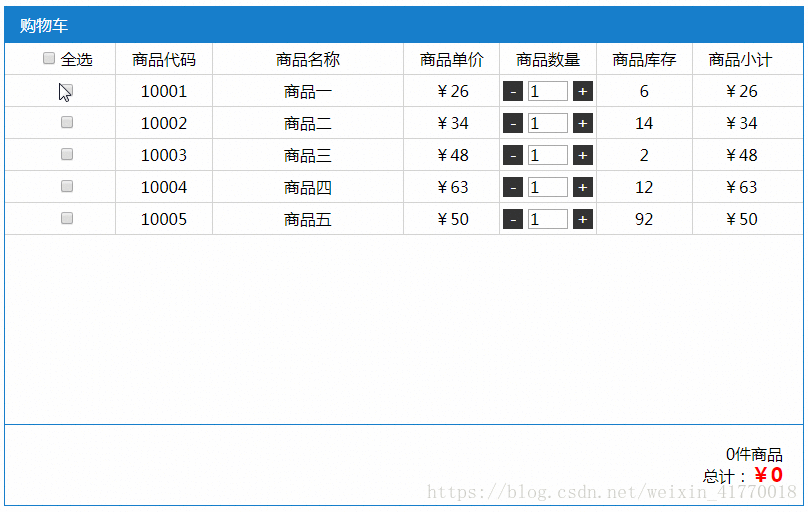Click the red ￥0 total amount

click(769, 474)
